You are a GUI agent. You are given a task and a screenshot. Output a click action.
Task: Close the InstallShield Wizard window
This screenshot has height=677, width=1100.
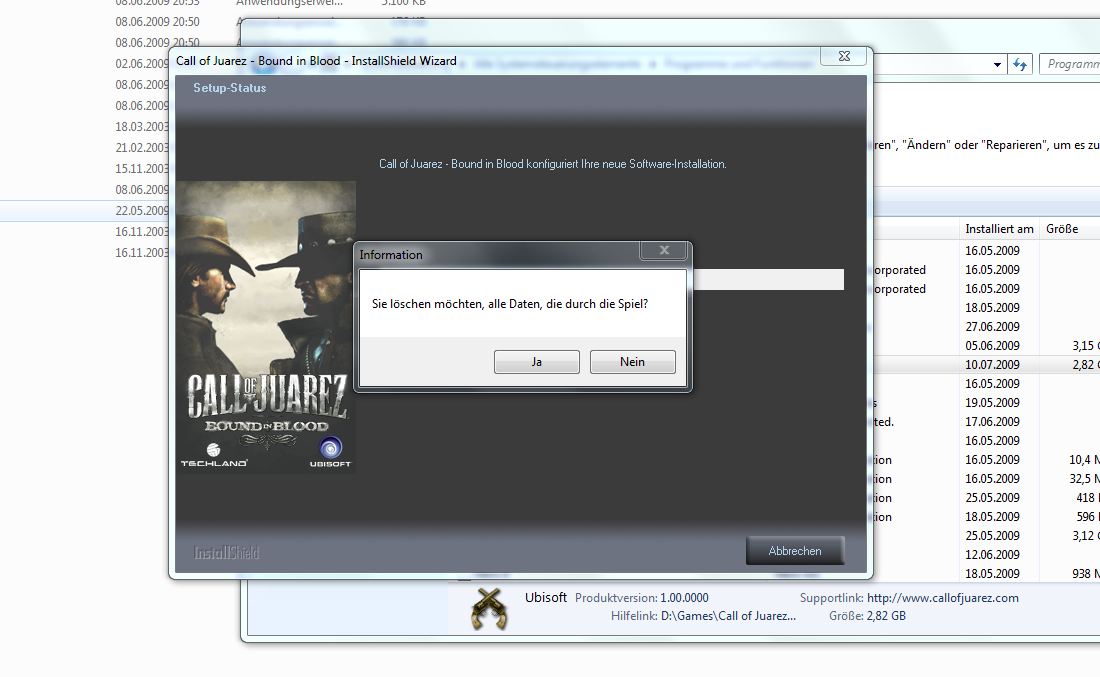[x=845, y=56]
